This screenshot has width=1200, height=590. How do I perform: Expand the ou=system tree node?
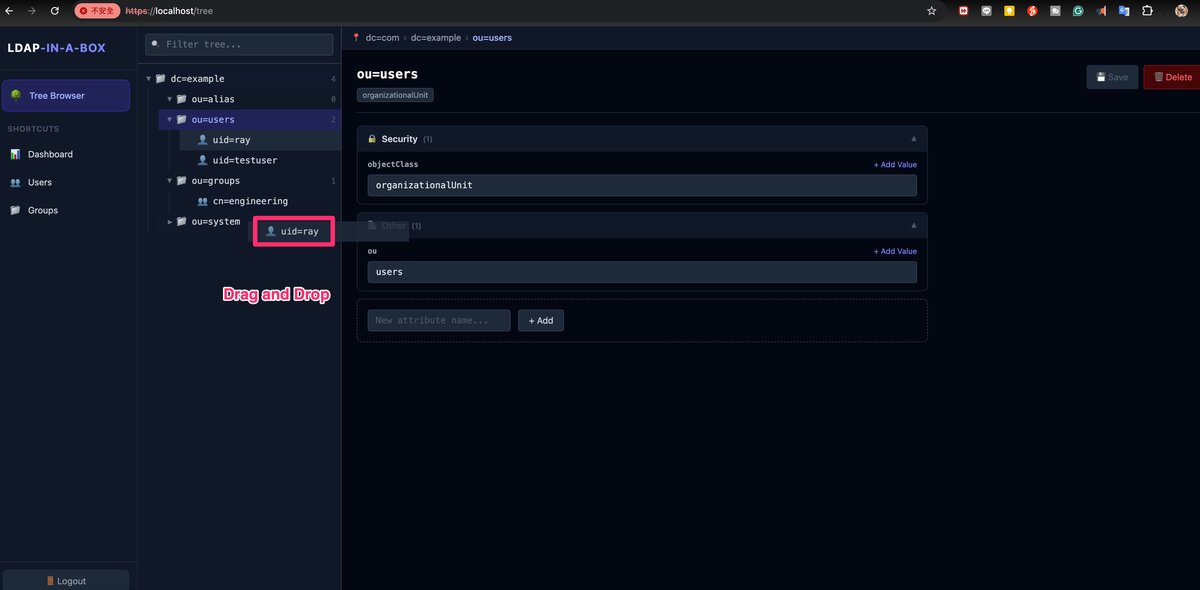point(169,221)
